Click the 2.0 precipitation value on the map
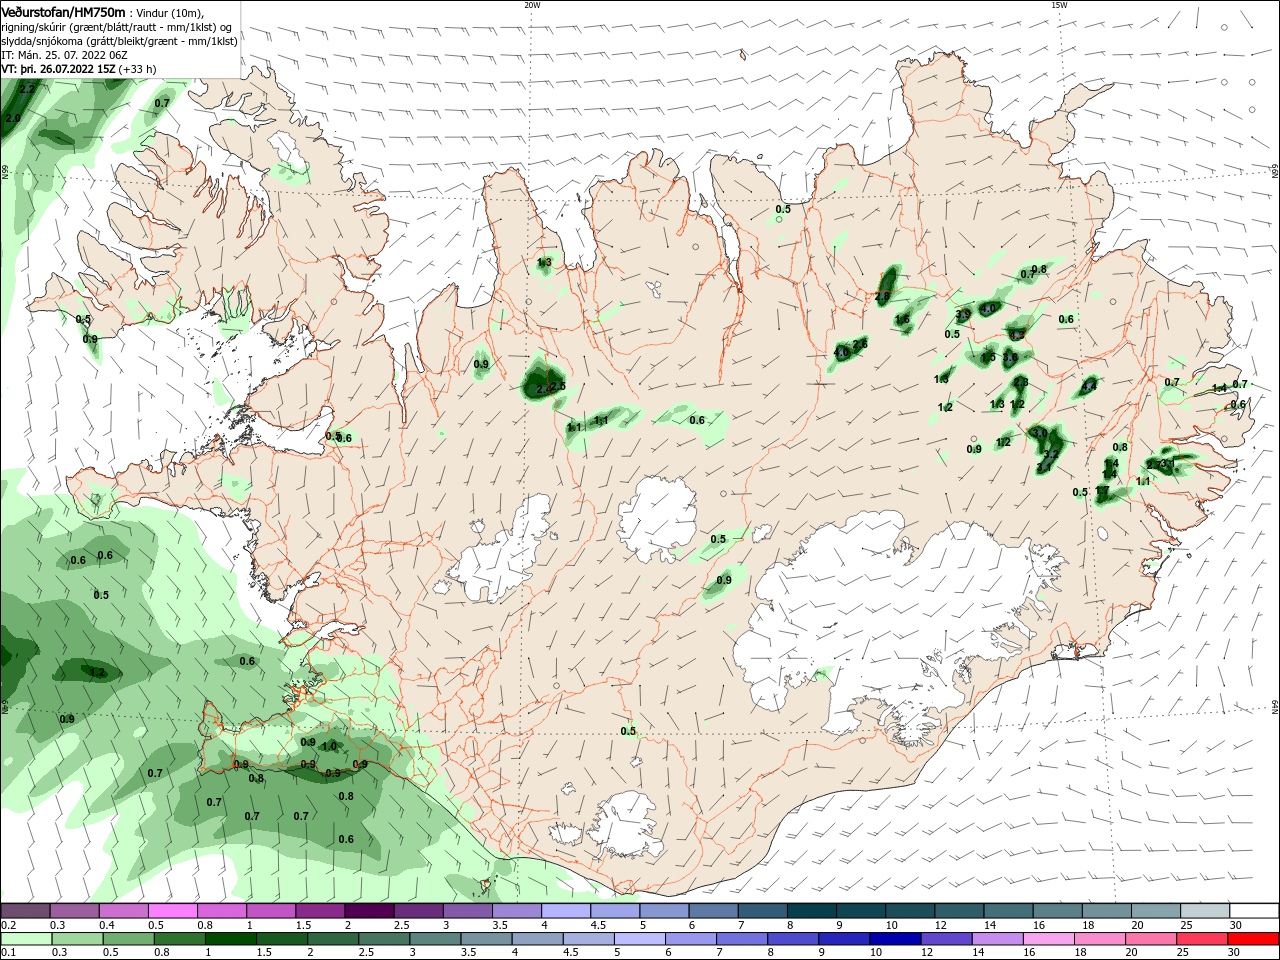Screen dimensions: 1280x960 tap(13, 118)
